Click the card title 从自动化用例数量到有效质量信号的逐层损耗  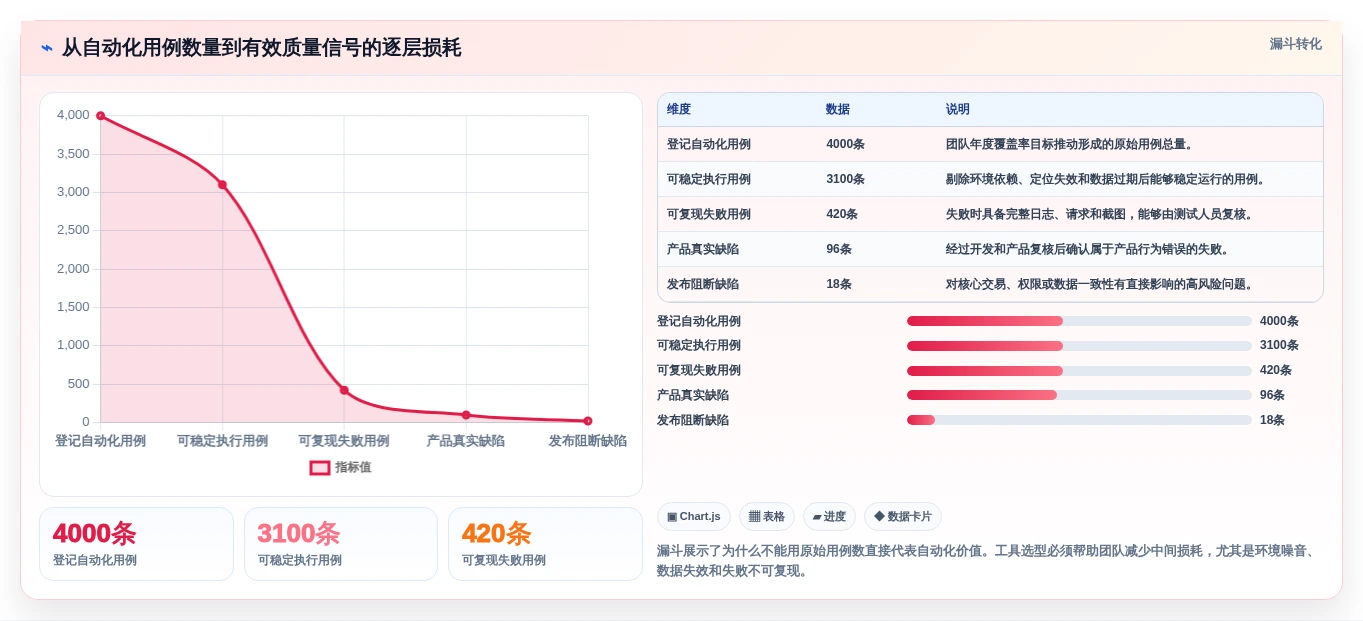click(x=262, y=48)
